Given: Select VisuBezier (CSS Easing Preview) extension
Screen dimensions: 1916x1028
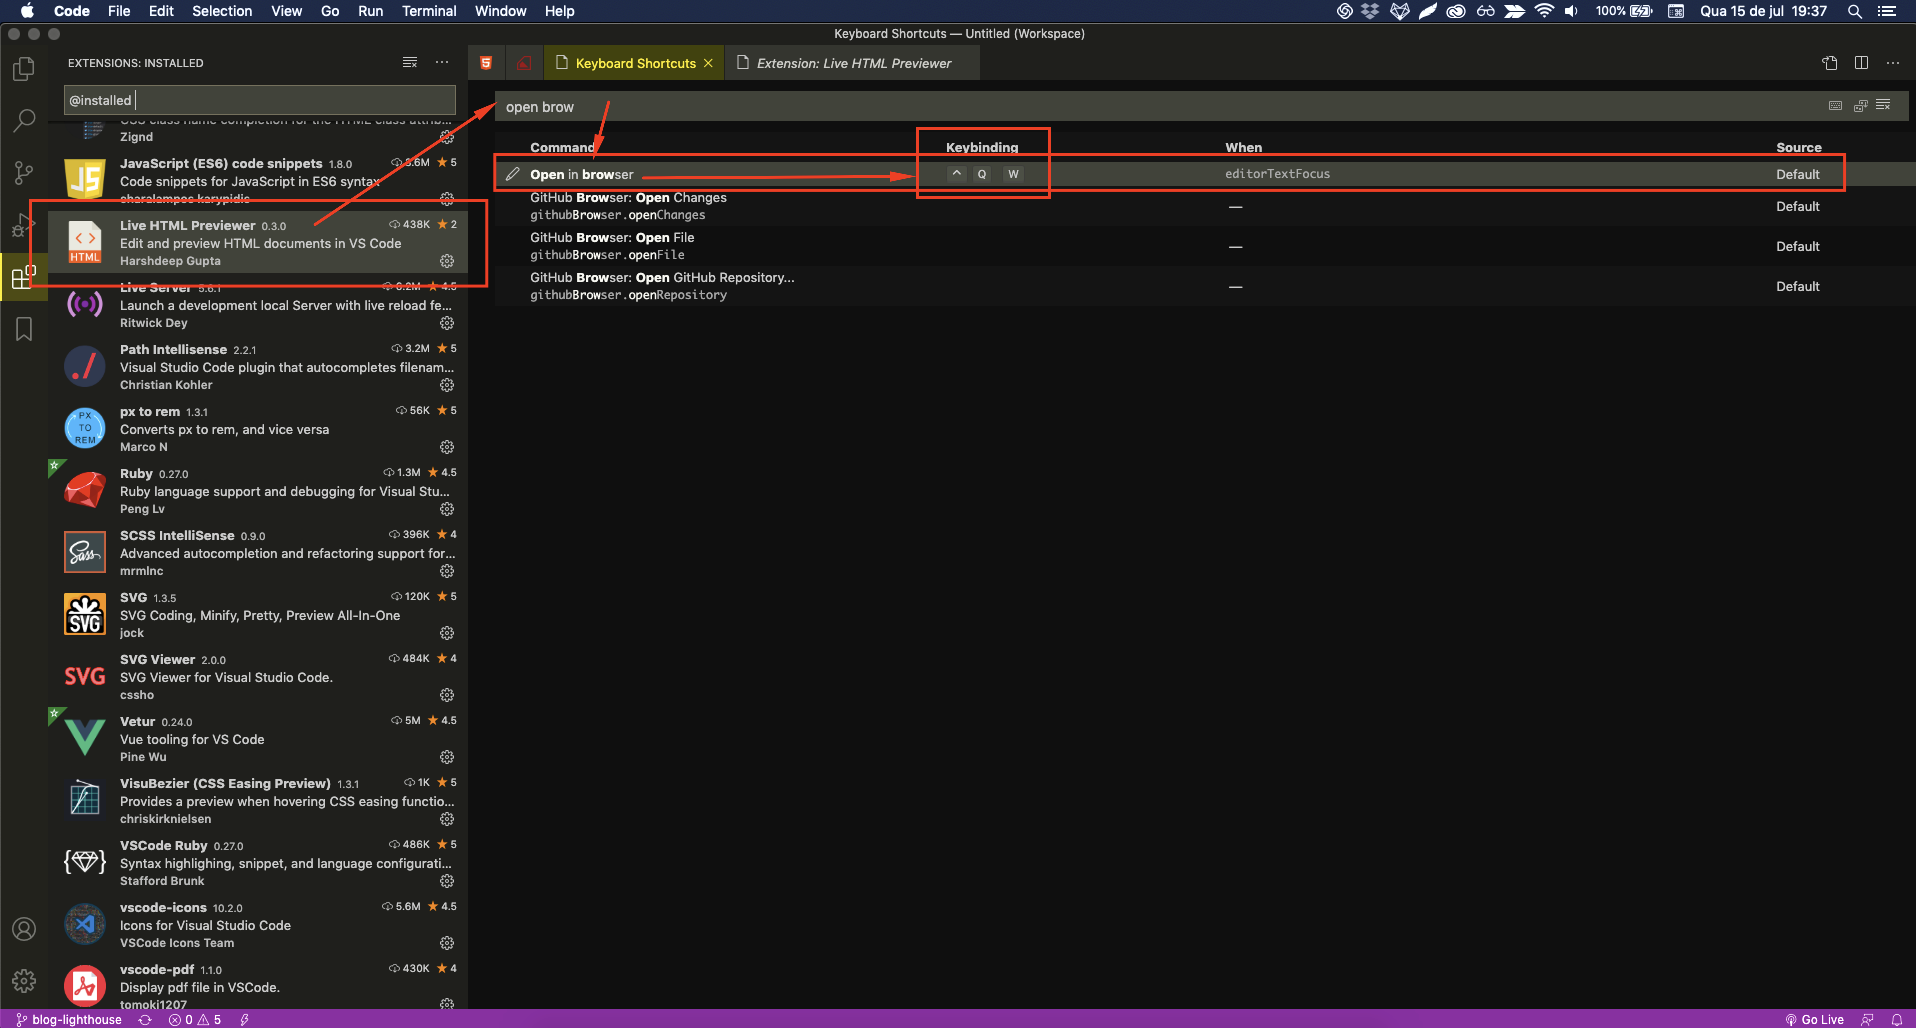Looking at the screenshot, I should pyautogui.click(x=258, y=801).
